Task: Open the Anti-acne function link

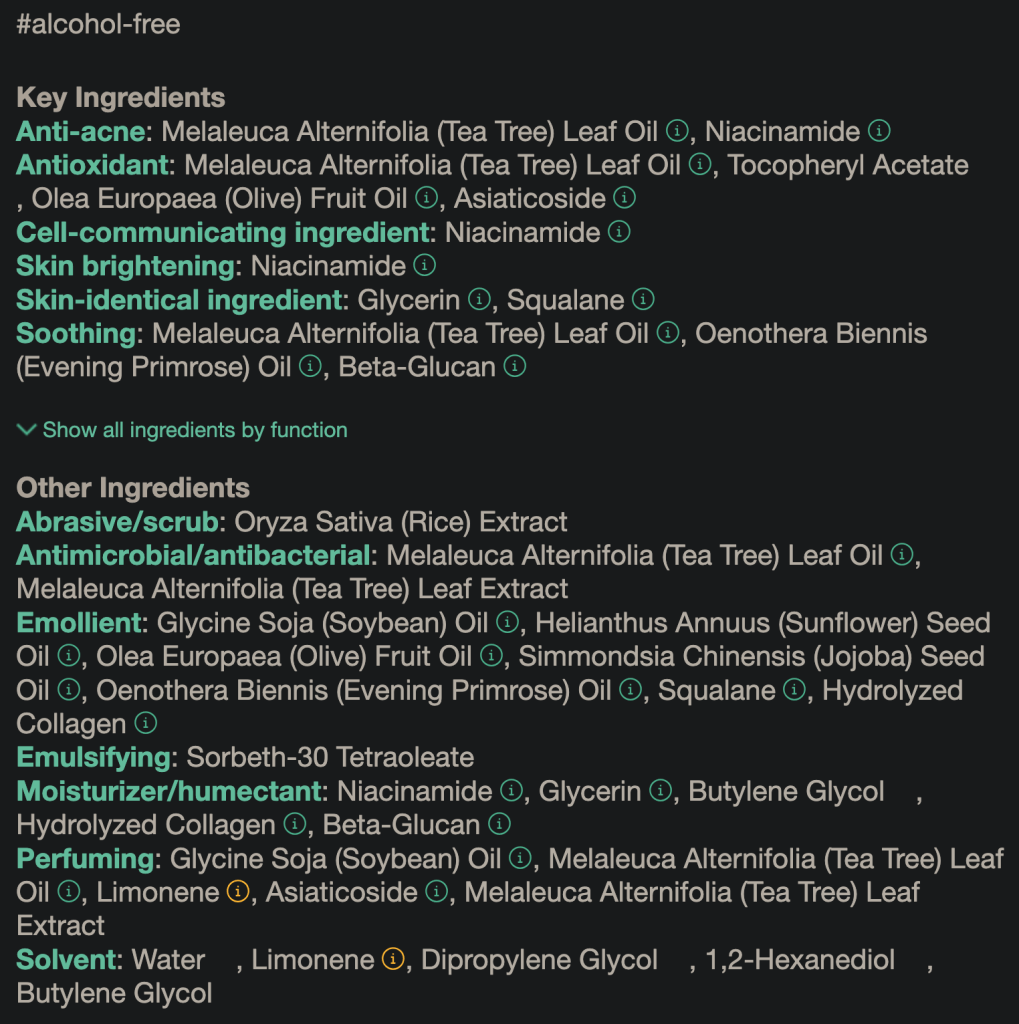Action: tap(81, 131)
